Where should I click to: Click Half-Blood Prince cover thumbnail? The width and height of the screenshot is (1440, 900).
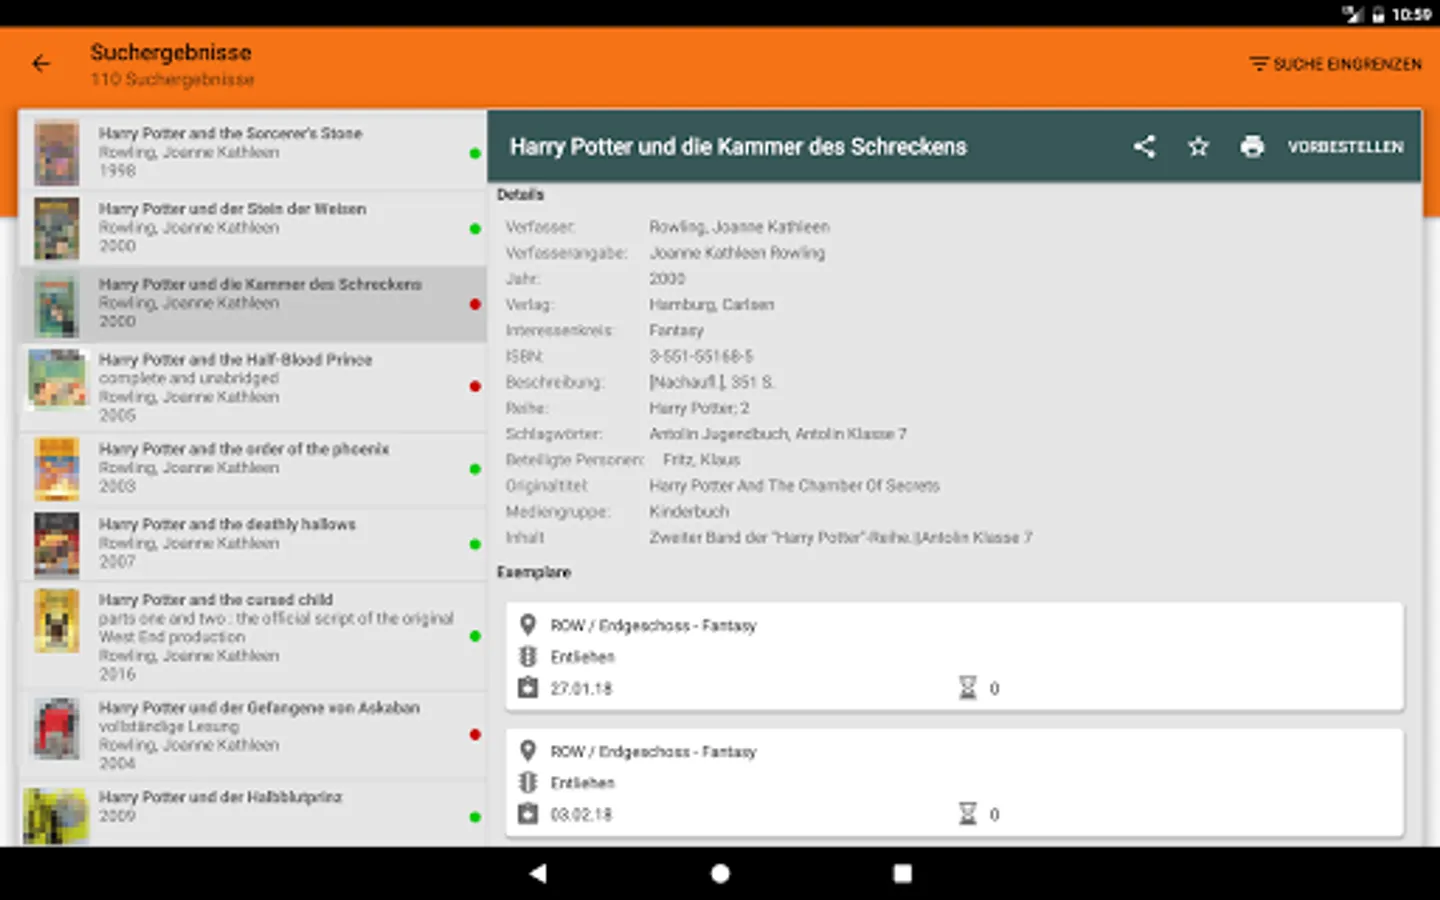[x=57, y=379]
